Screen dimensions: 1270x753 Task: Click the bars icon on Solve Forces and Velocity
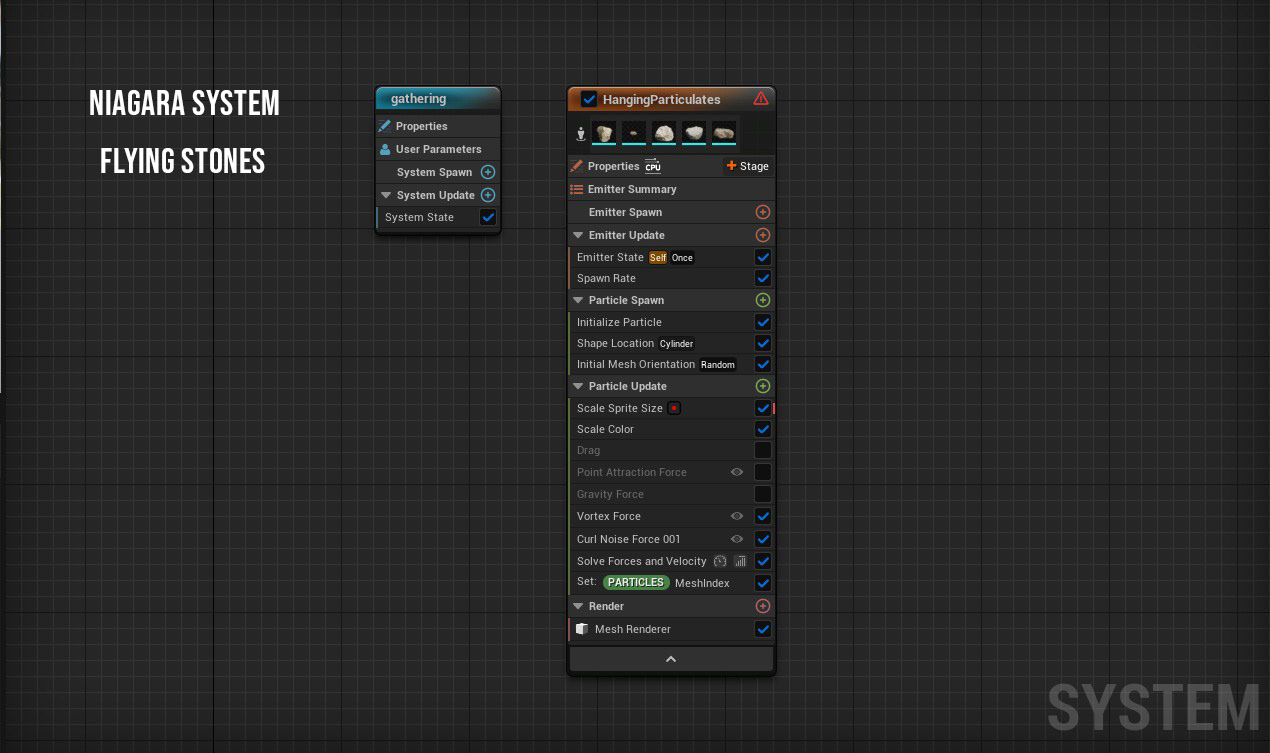coord(740,561)
